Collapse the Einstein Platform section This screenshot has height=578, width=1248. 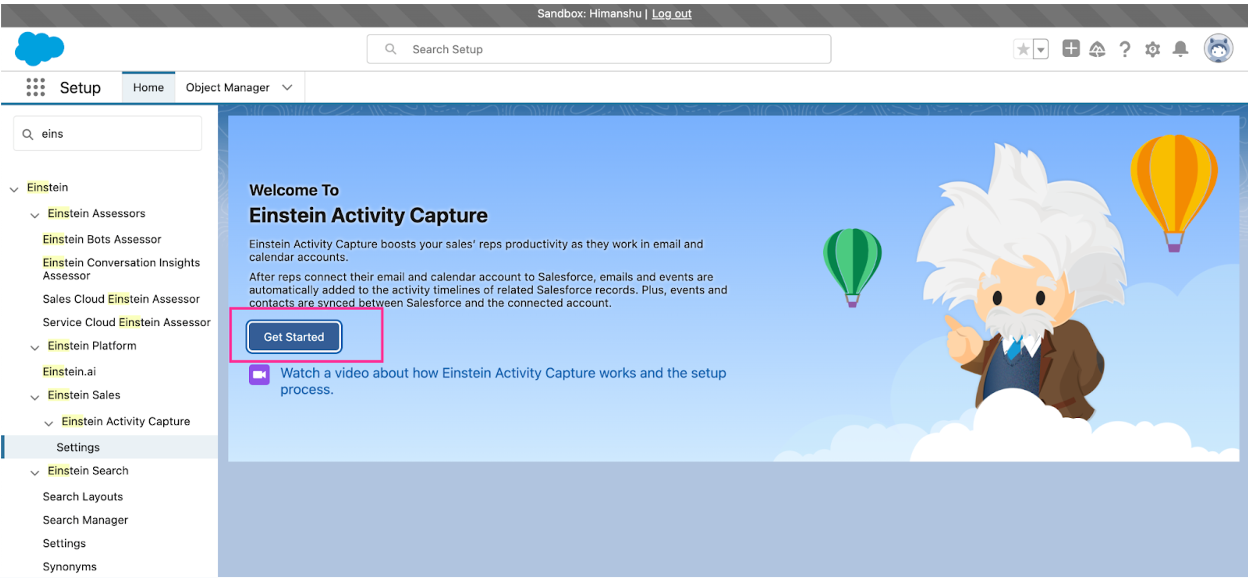pyautogui.click(x=35, y=347)
